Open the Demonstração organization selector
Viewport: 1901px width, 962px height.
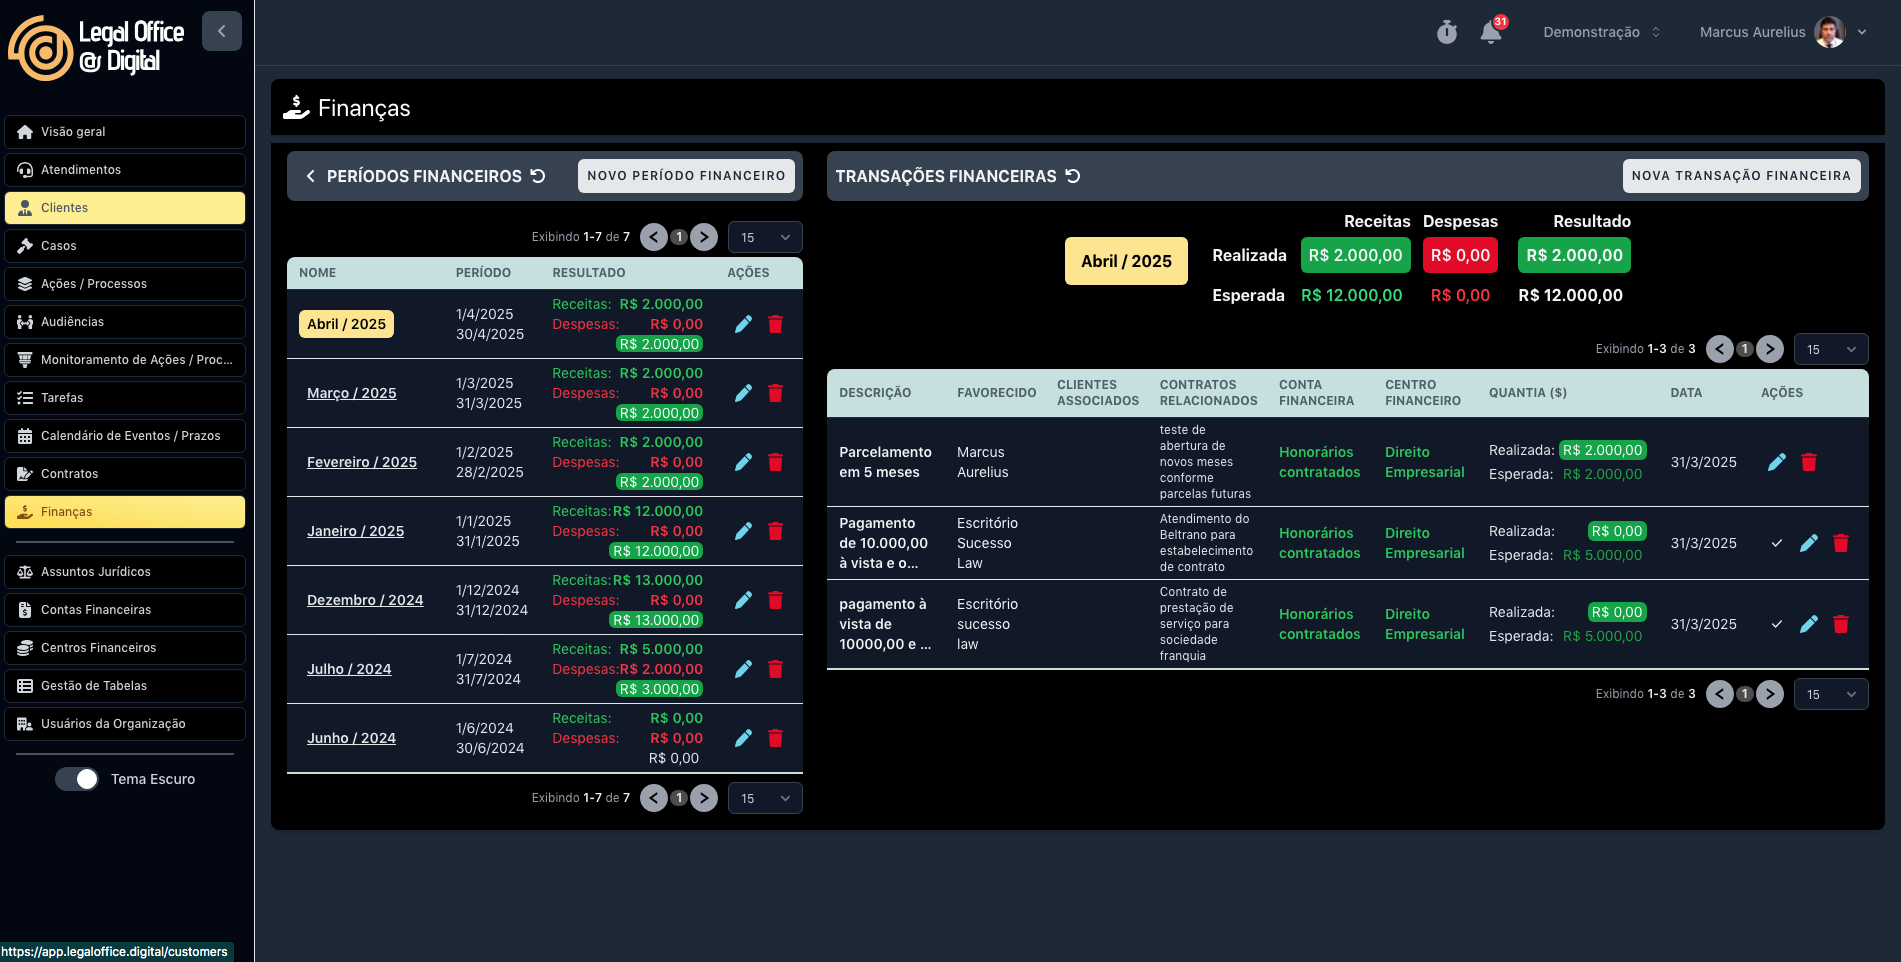click(1600, 32)
